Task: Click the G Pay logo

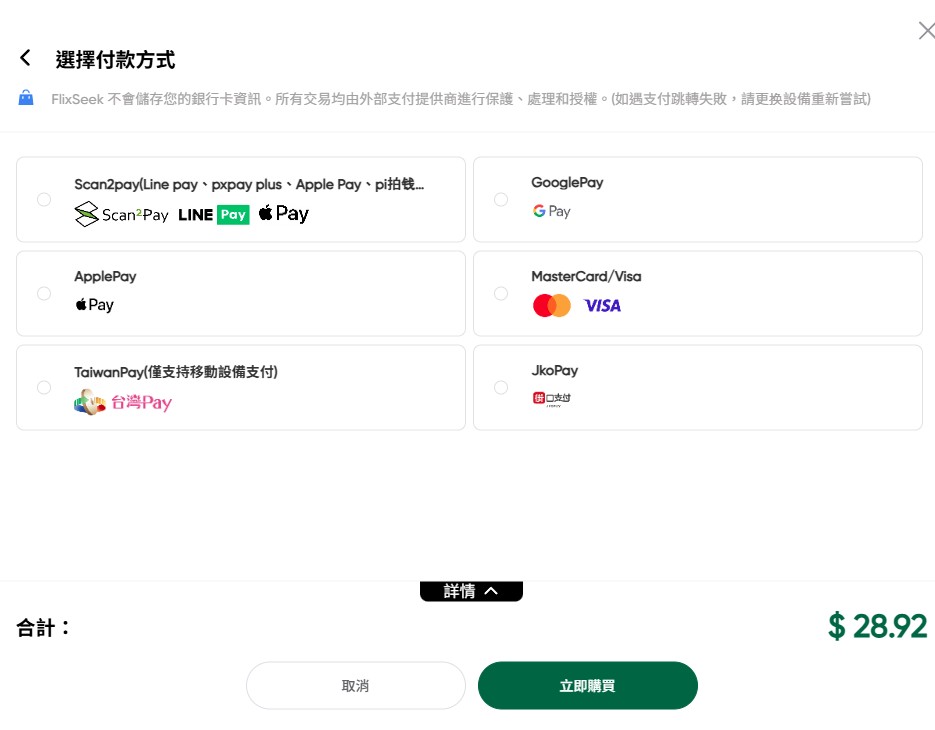Action: [x=552, y=211]
